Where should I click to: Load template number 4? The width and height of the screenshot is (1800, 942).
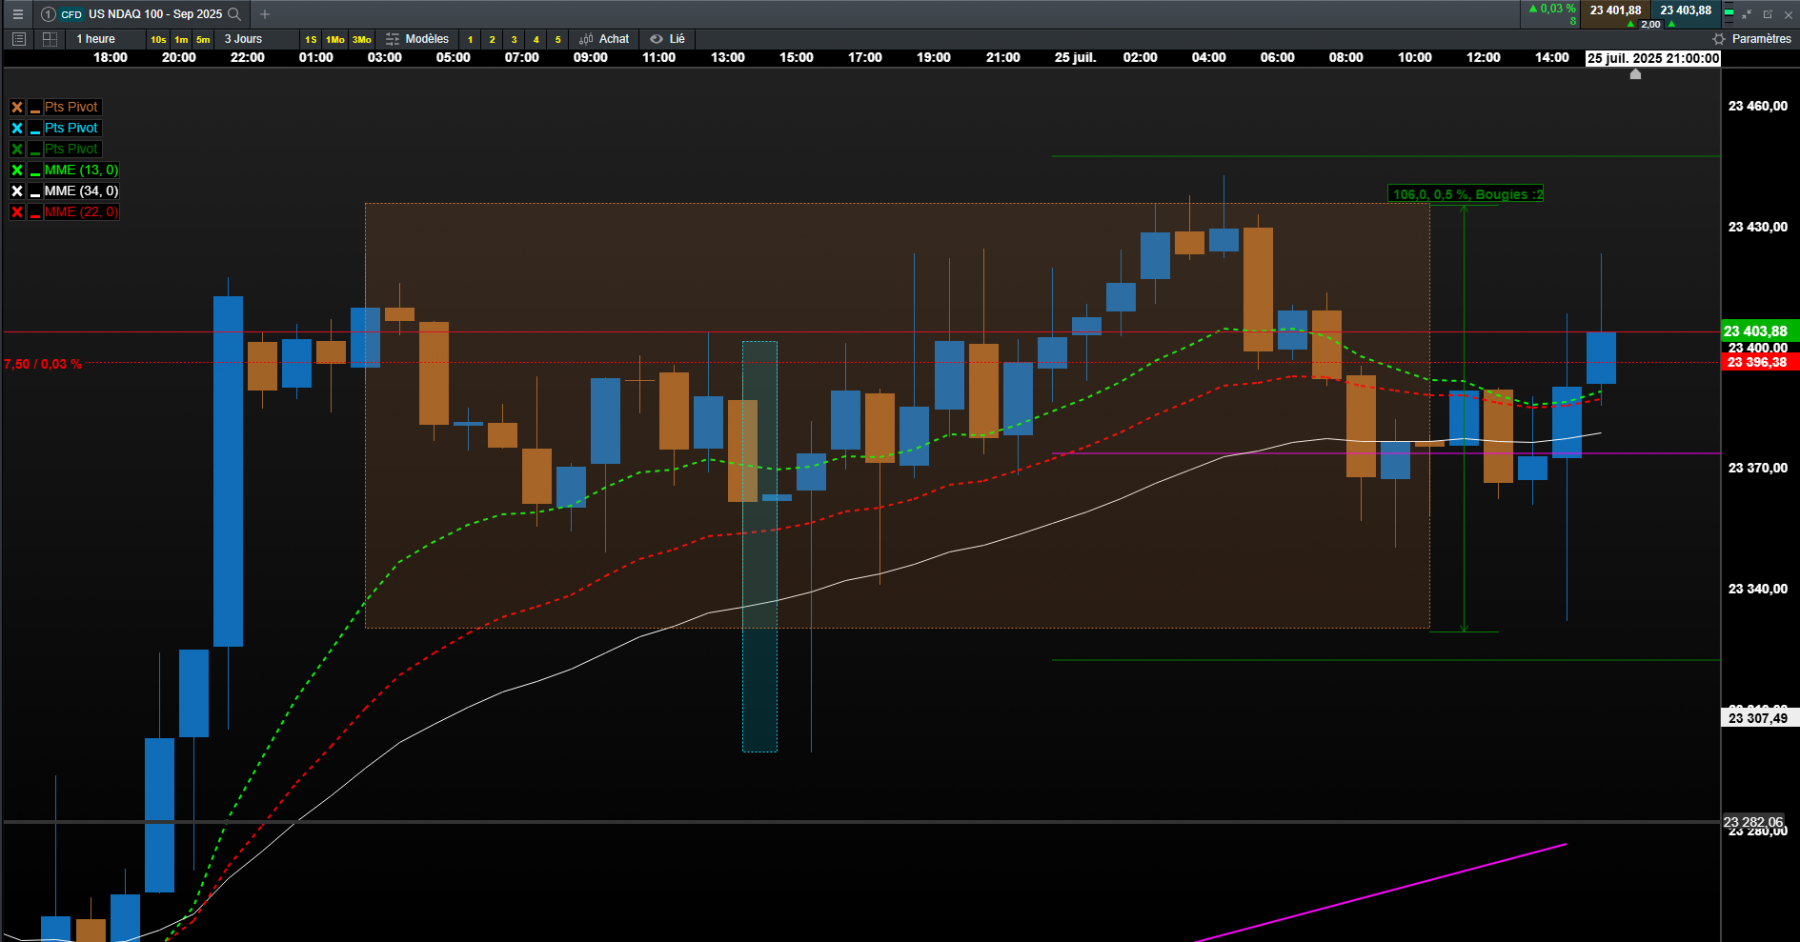coord(536,40)
